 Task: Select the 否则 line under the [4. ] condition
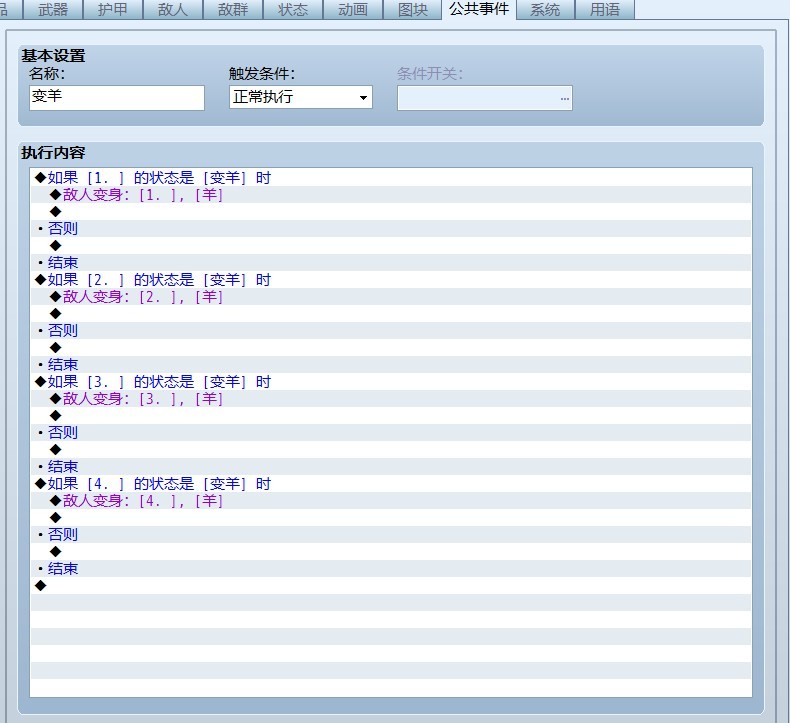391,535
